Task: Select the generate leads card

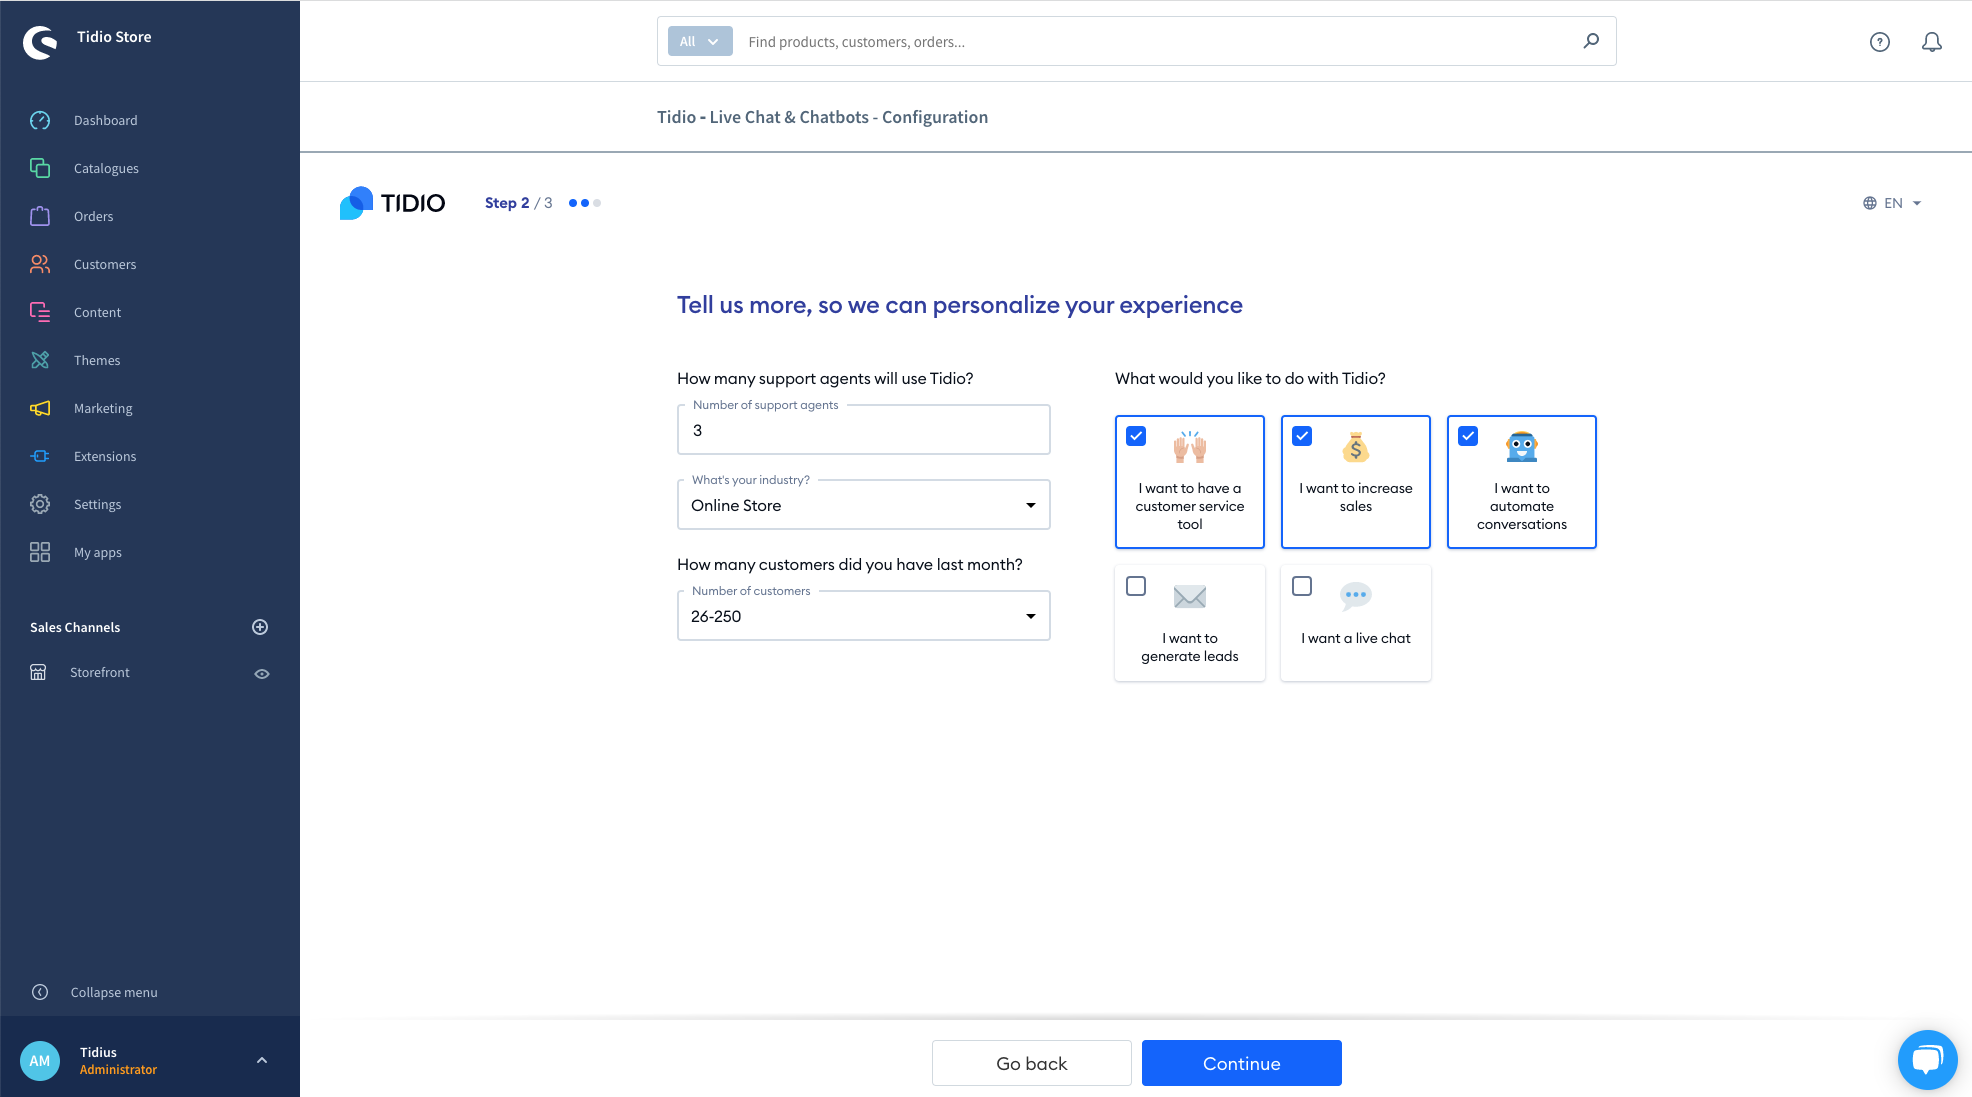Action: coord(1190,623)
